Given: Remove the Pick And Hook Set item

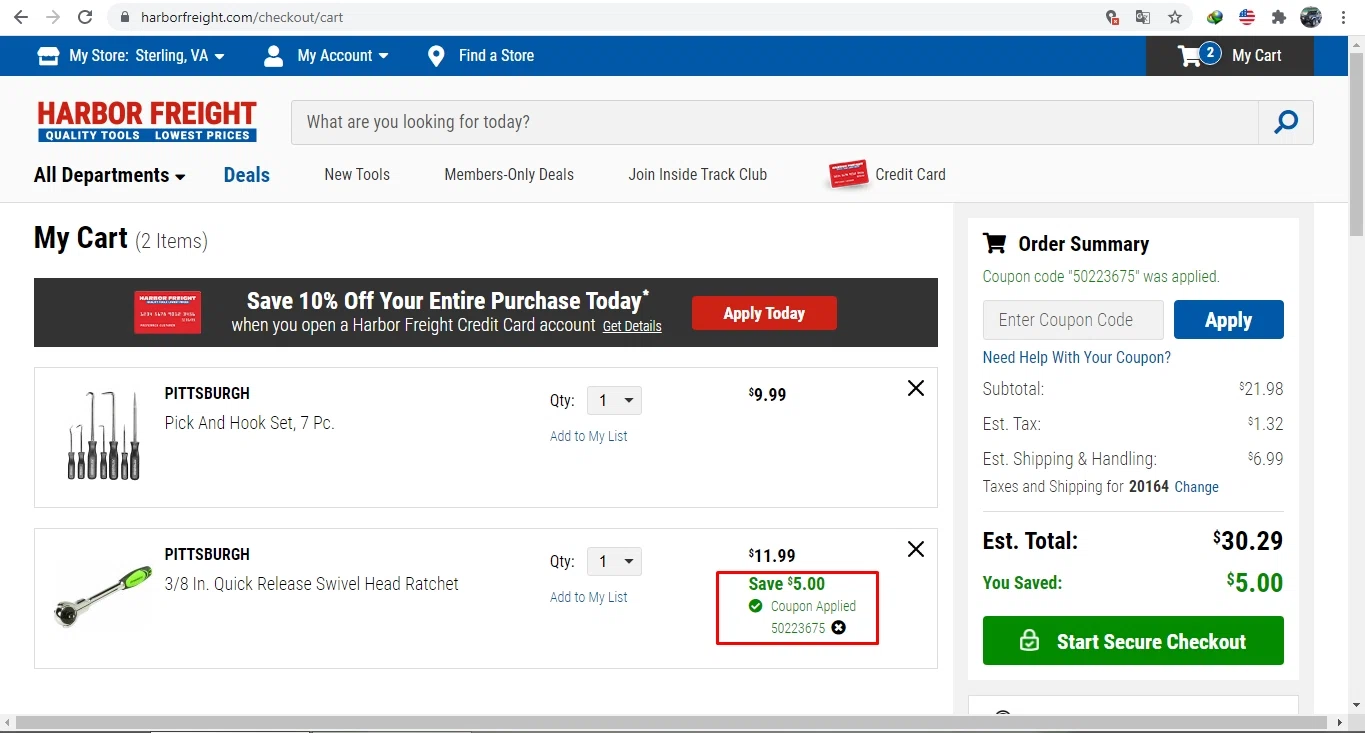Looking at the screenshot, I should 915,388.
